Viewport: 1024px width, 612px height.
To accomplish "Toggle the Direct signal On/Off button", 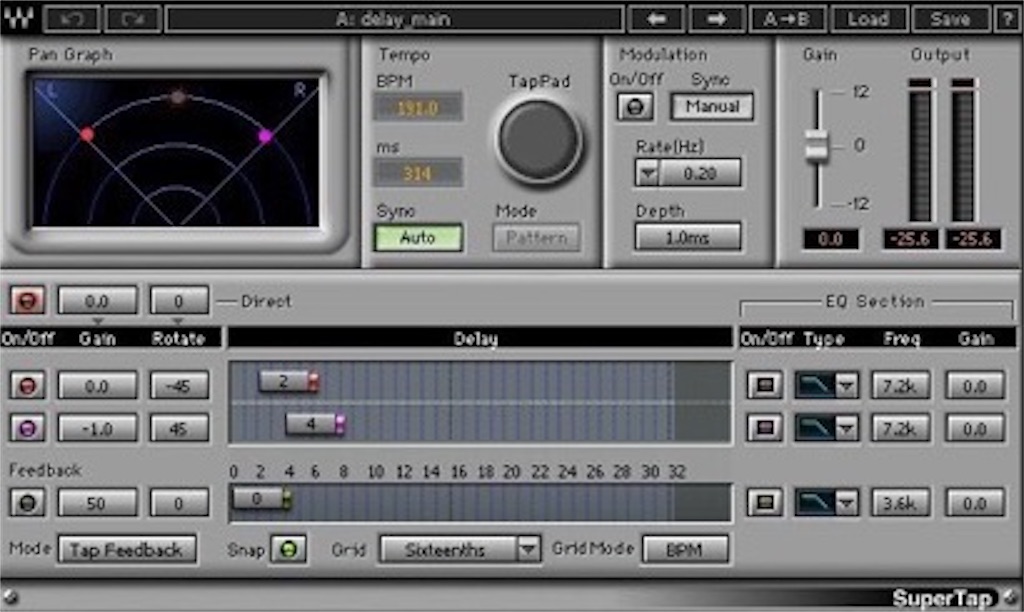I will [27, 301].
